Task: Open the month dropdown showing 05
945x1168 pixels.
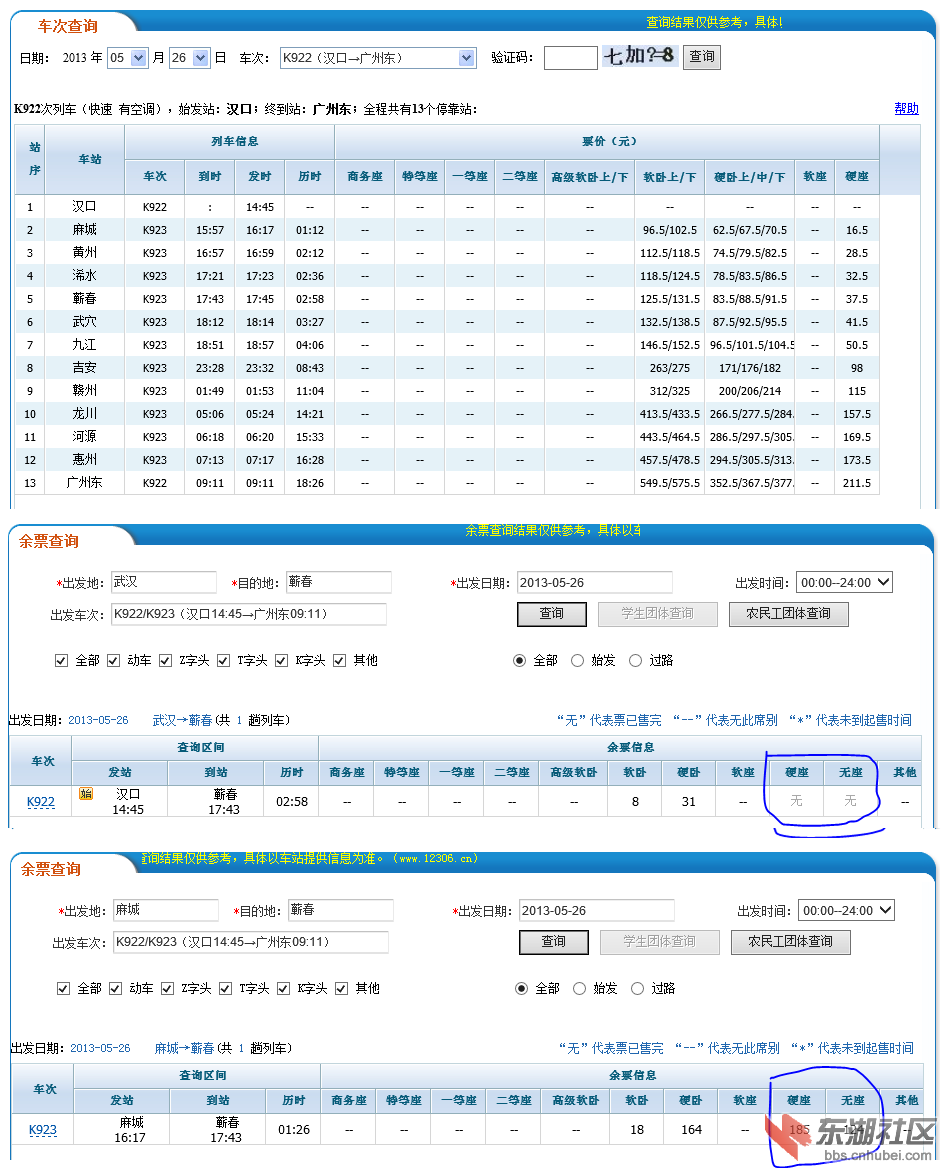Action: (127, 58)
